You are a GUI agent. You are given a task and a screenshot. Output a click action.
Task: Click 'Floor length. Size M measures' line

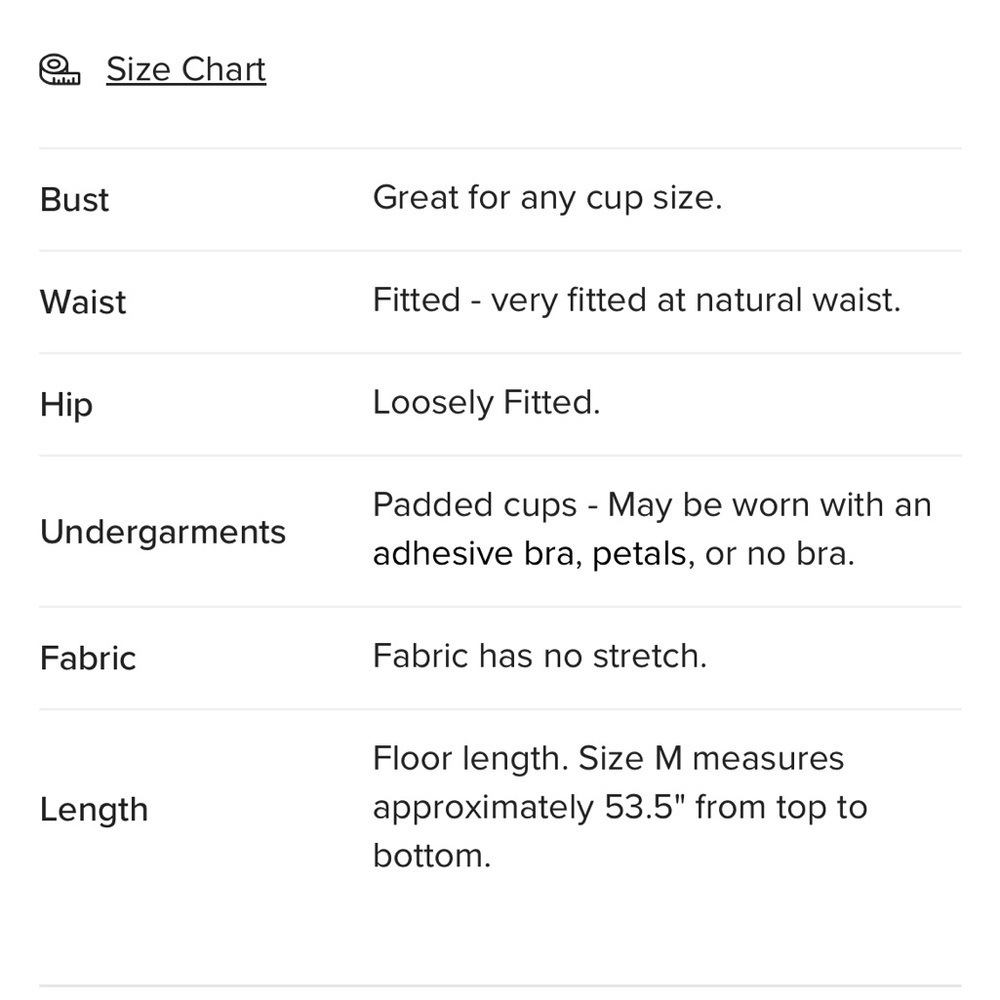click(608, 759)
